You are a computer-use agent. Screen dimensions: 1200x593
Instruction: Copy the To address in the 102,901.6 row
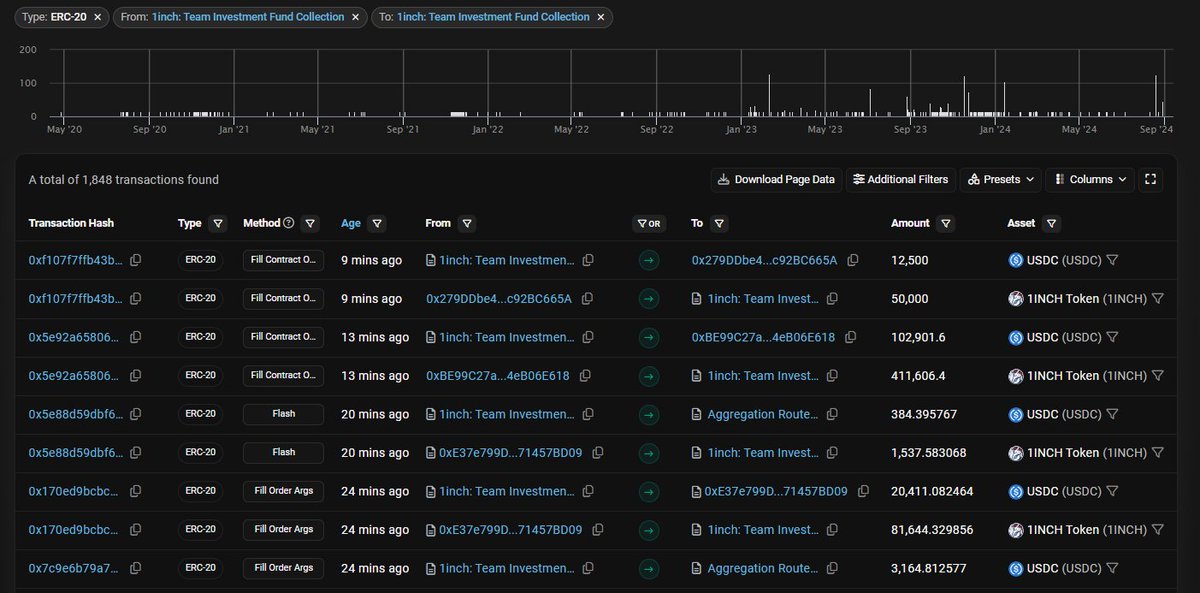(850, 337)
